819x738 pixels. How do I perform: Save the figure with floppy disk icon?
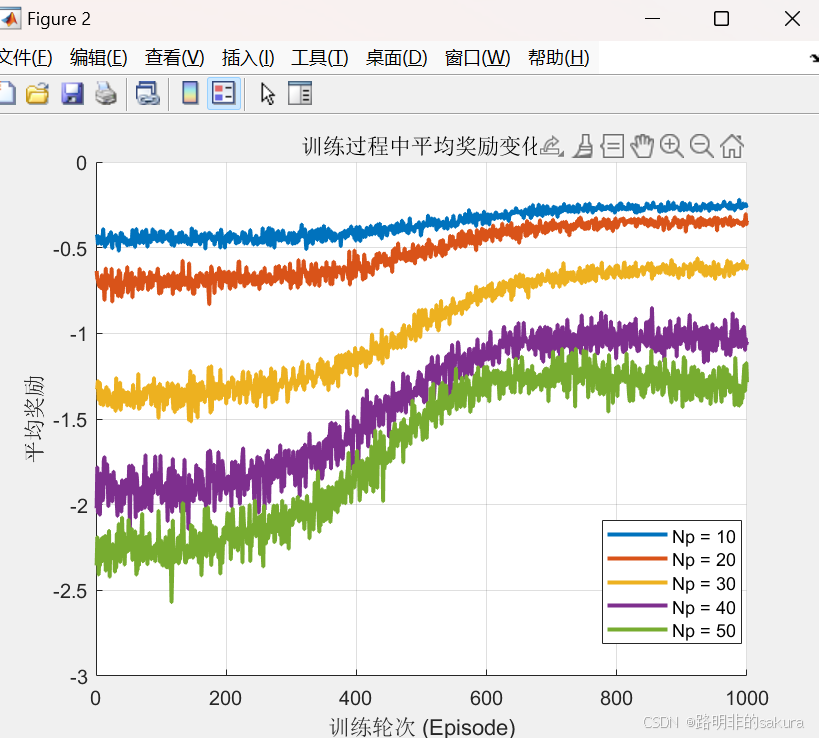click(x=72, y=94)
